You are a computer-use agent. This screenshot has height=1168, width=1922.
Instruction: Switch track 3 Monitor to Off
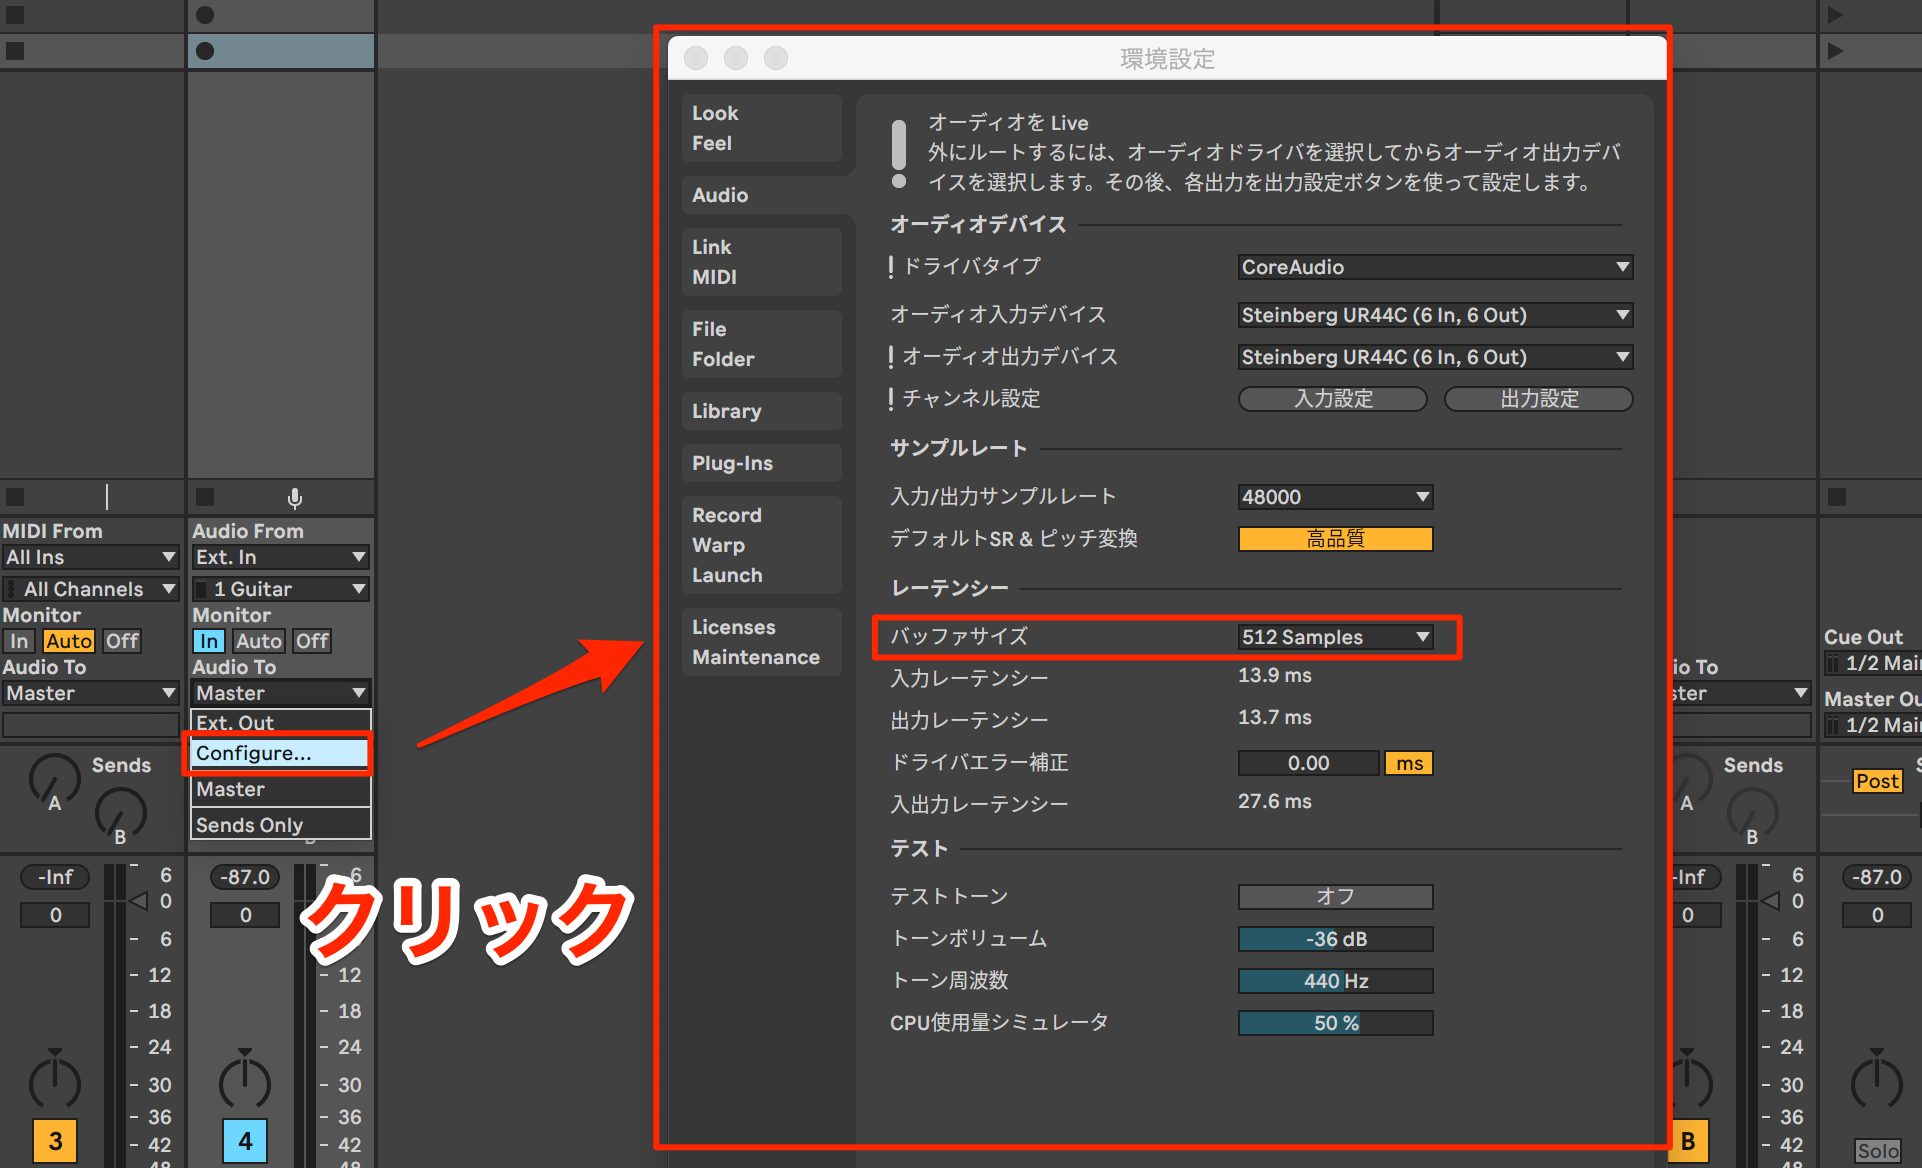point(122,641)
